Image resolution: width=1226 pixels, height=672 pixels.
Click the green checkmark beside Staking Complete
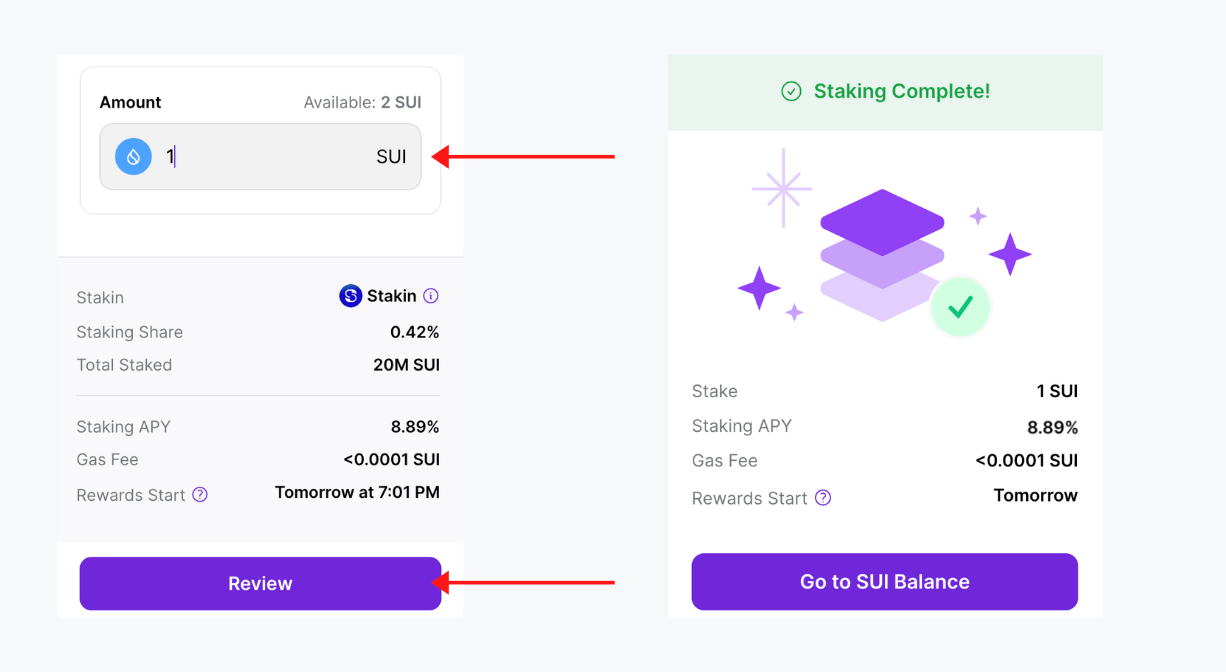pos(790,91)
